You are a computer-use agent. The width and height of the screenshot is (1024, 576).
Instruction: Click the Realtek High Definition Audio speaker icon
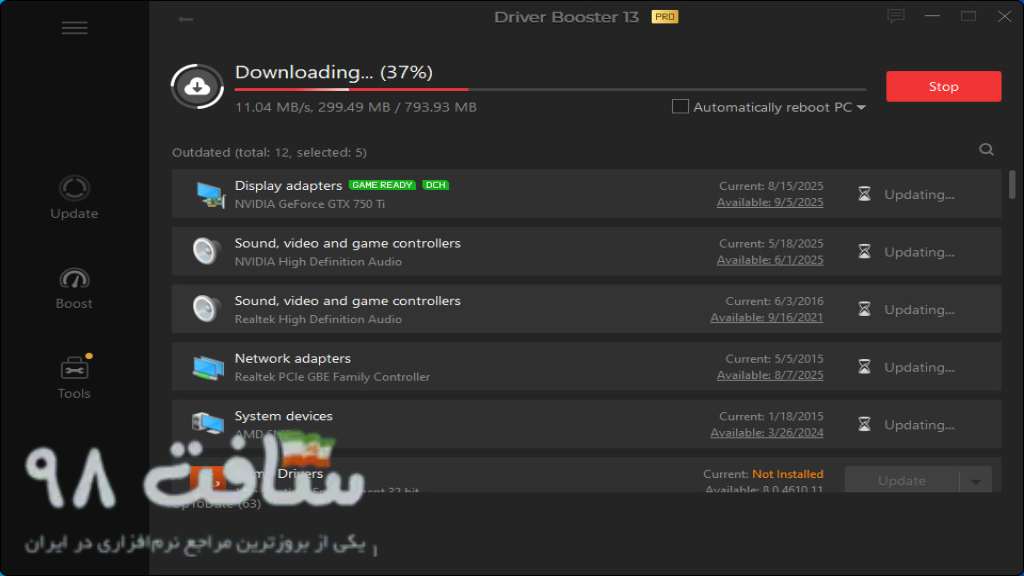[x=206, y=309]
